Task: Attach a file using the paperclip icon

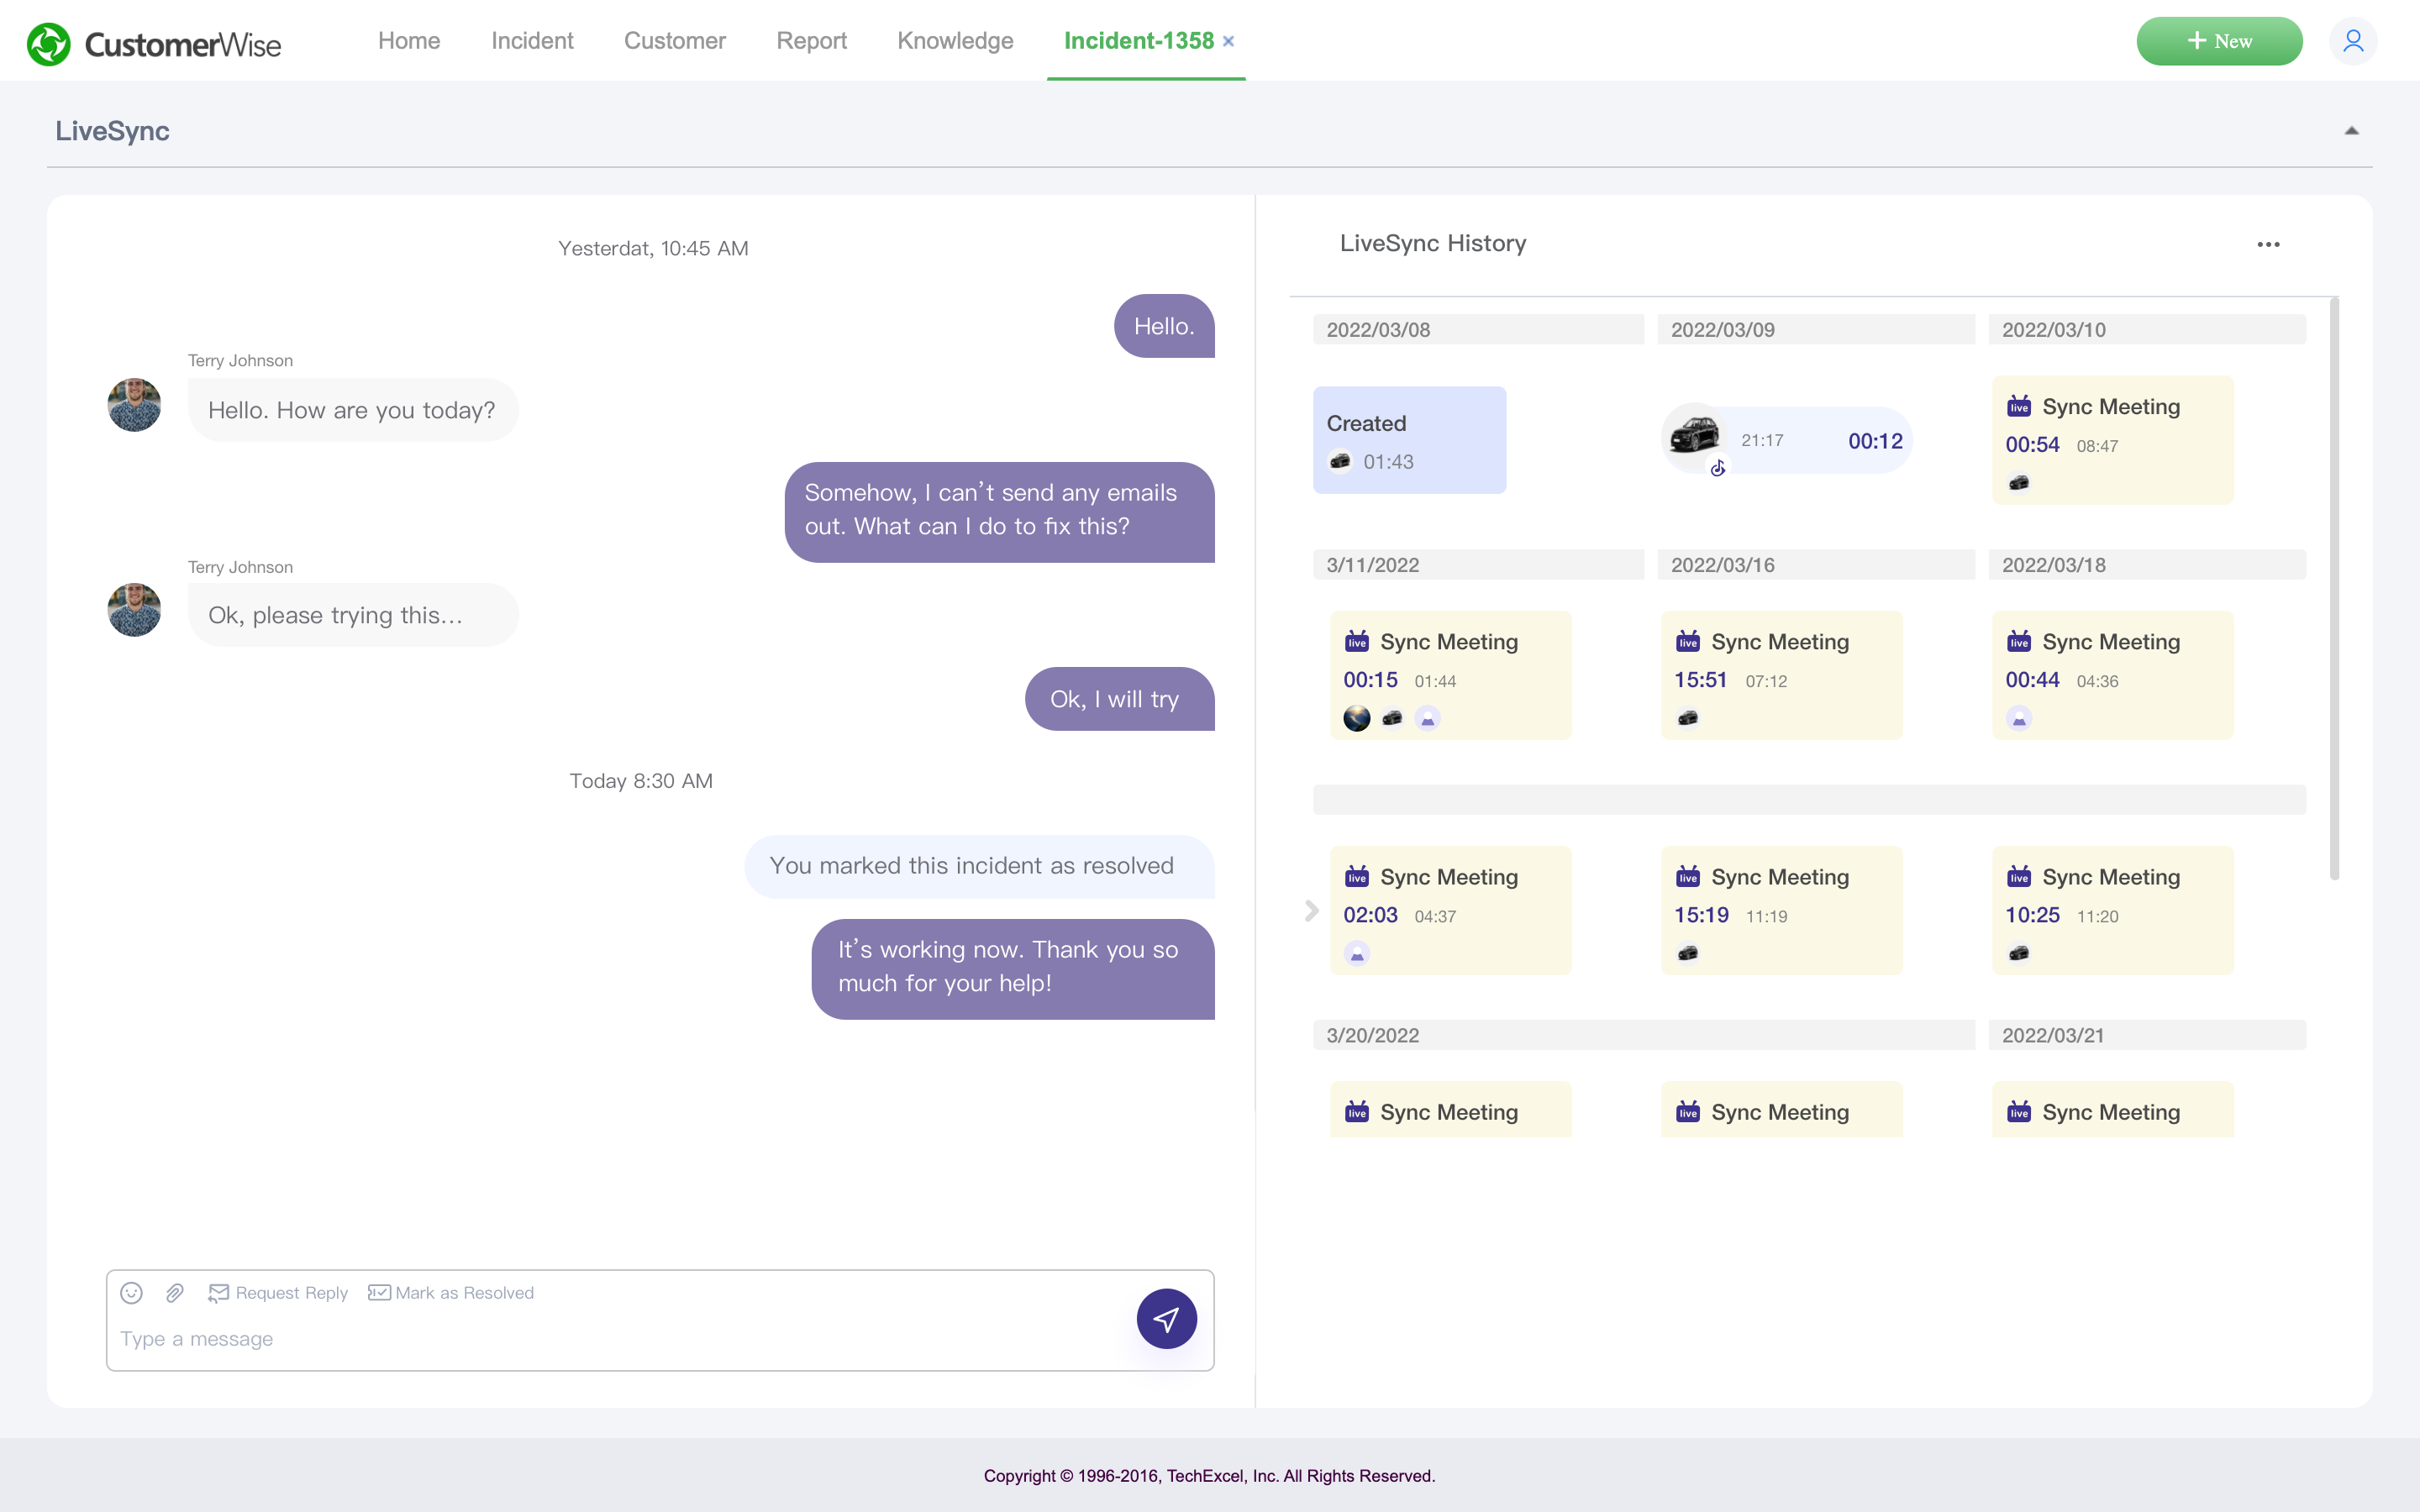Action: click(175, 1292)
